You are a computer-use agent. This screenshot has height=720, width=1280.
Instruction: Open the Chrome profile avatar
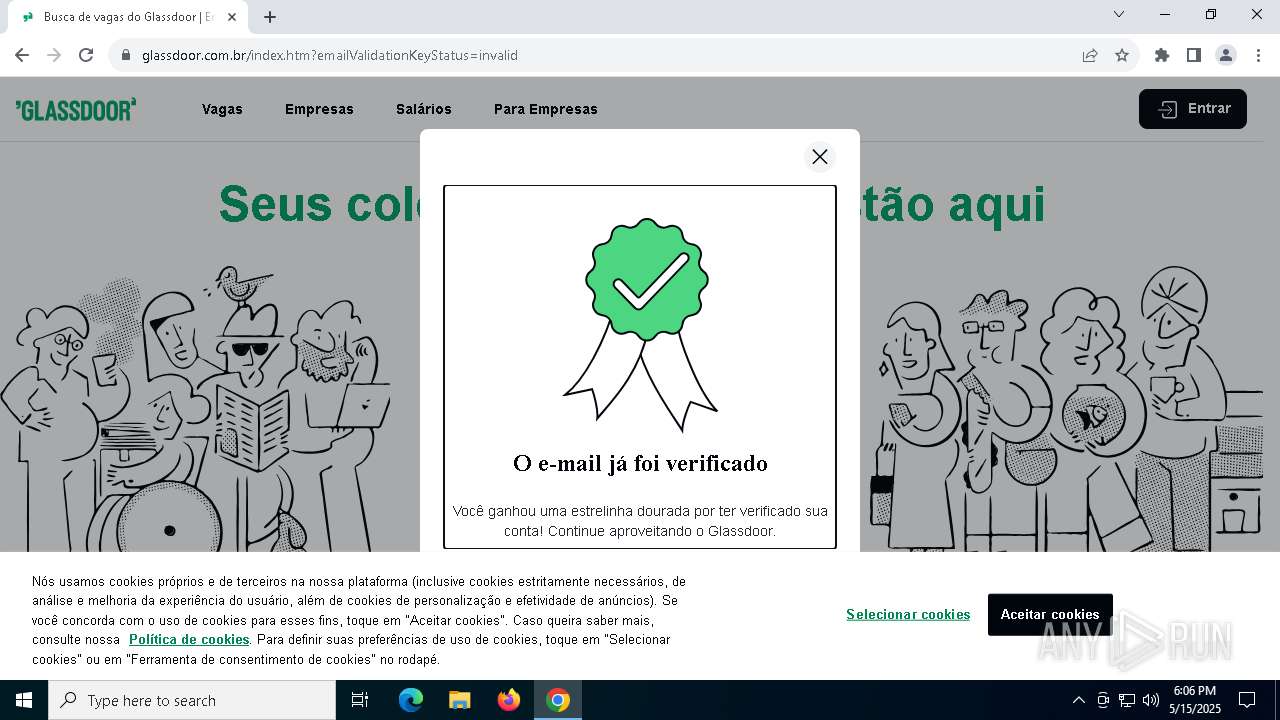[x=1226, y=55]
